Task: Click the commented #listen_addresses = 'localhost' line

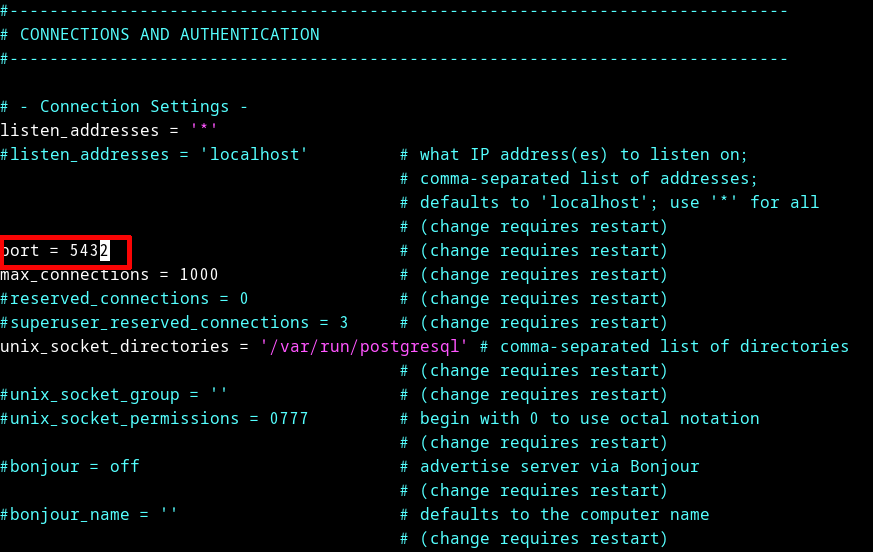Action: [x=154, y=154]
